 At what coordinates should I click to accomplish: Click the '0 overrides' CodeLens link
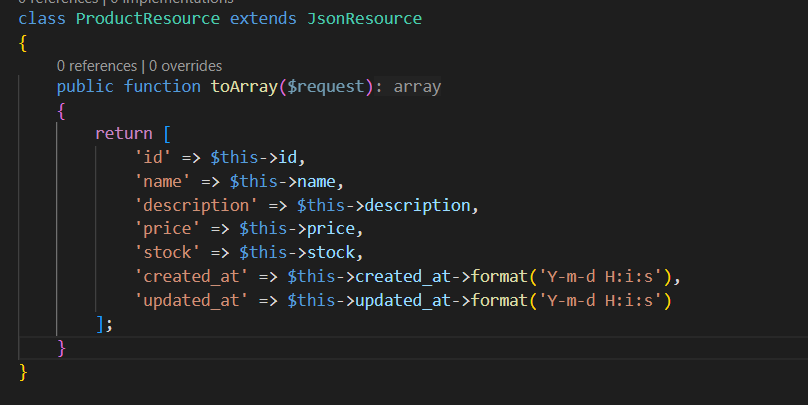(186, 66)
